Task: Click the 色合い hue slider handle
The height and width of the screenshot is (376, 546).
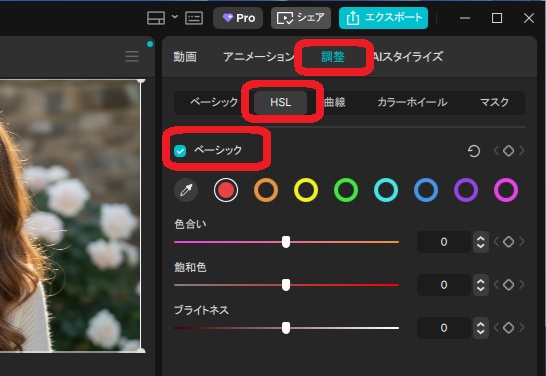Action: click(x=286, y=242)
